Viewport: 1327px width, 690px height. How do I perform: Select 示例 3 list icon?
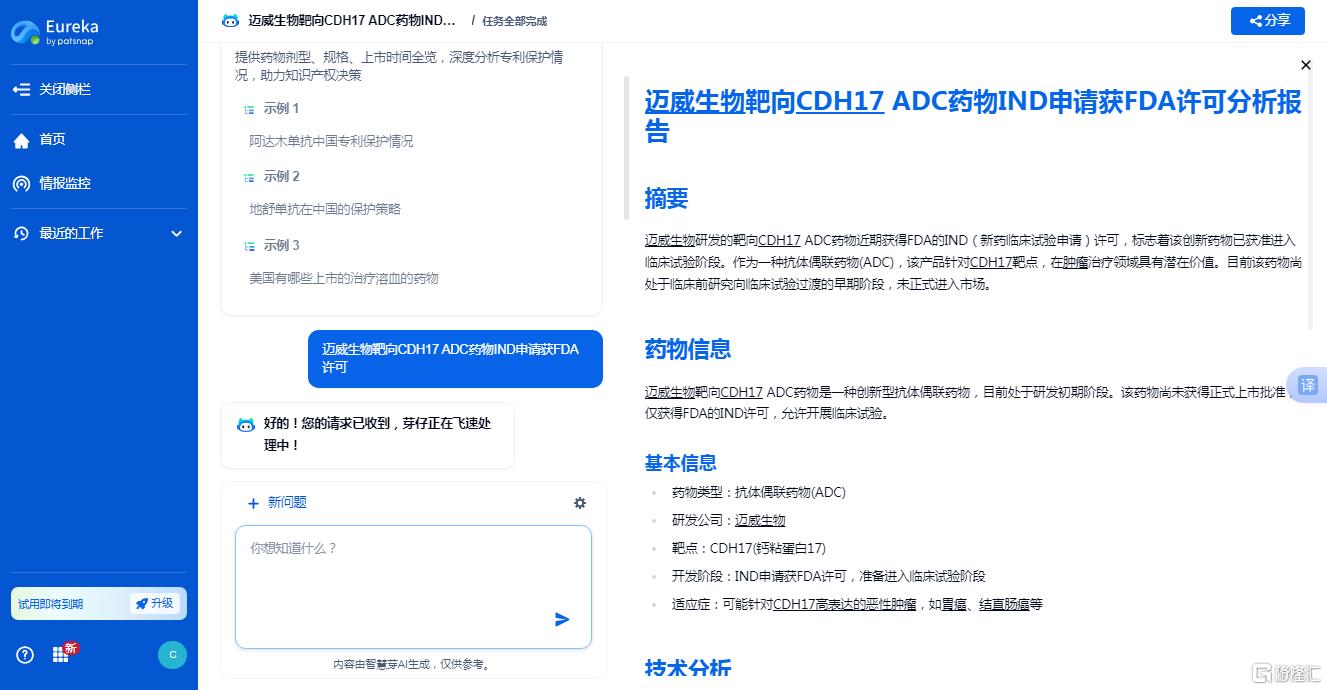point(249,246)
